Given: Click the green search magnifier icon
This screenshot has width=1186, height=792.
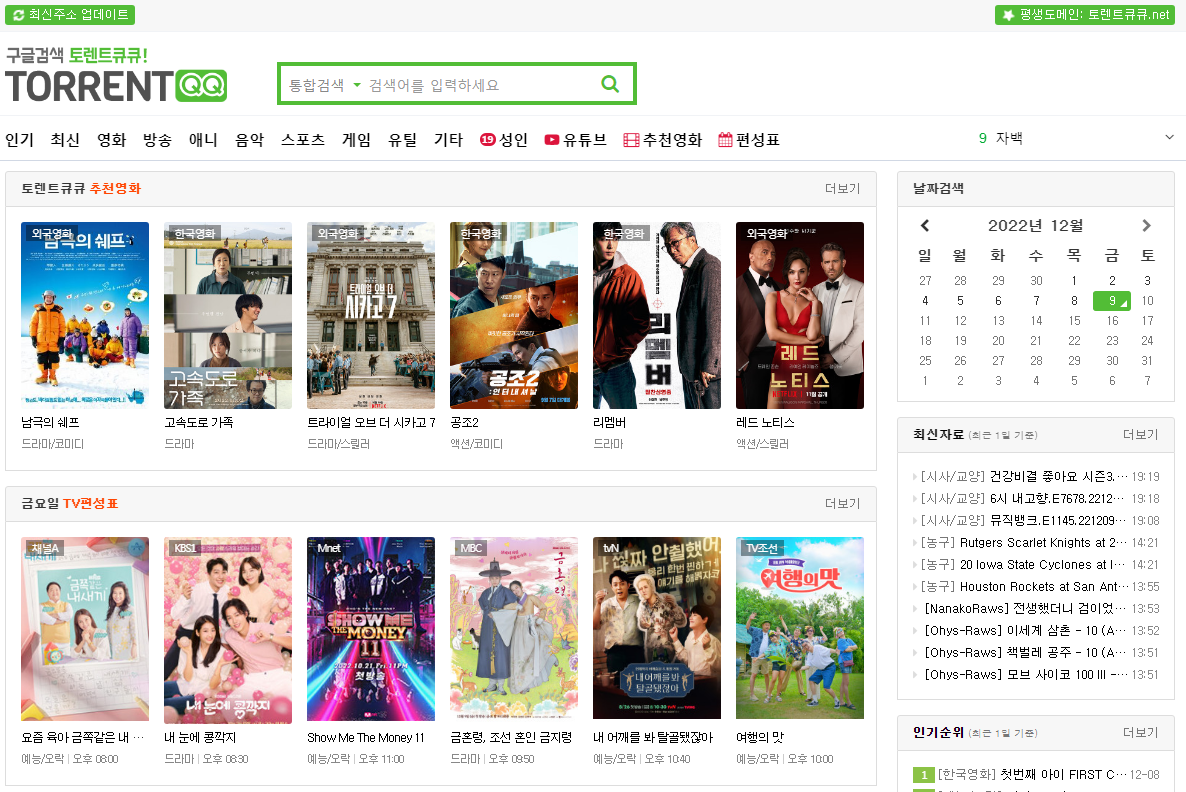Looking at the screenshot, I should click(610, 84).
